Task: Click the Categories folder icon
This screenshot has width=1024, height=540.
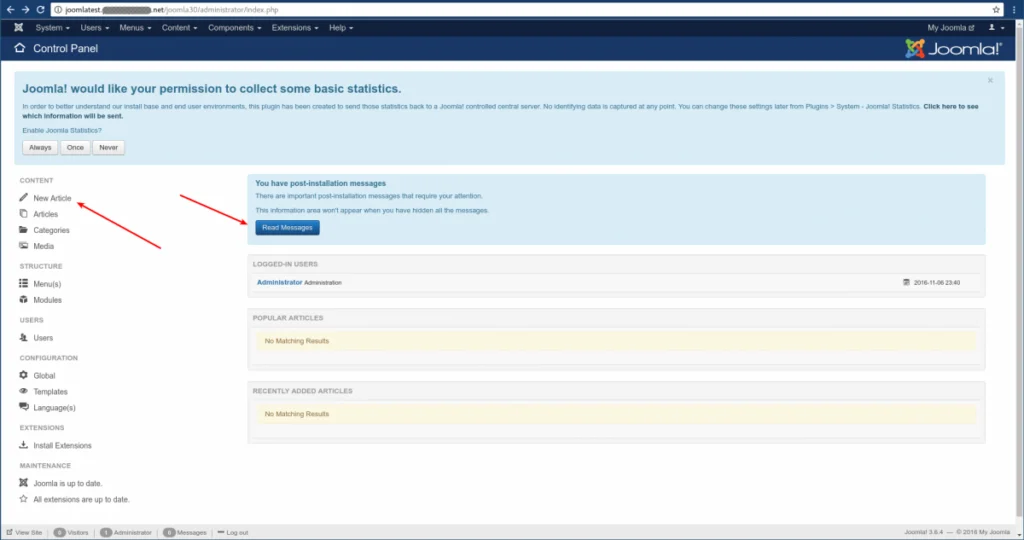Action: pos(24,230)
